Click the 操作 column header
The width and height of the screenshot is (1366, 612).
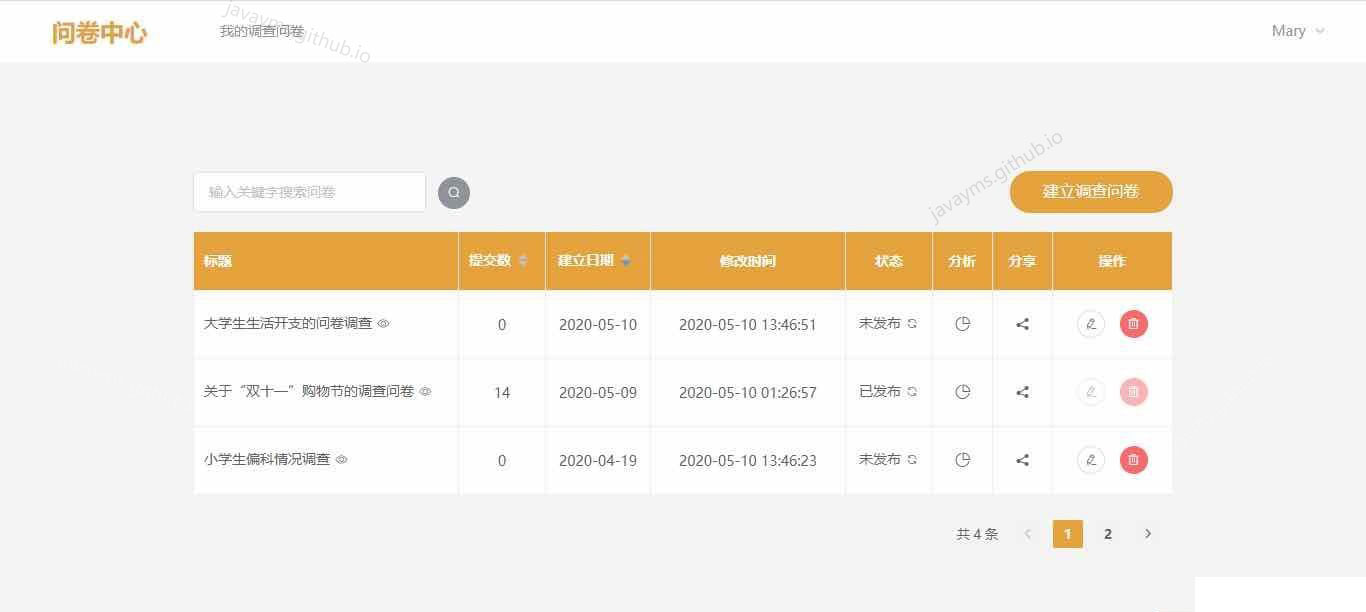[1112, 261]
